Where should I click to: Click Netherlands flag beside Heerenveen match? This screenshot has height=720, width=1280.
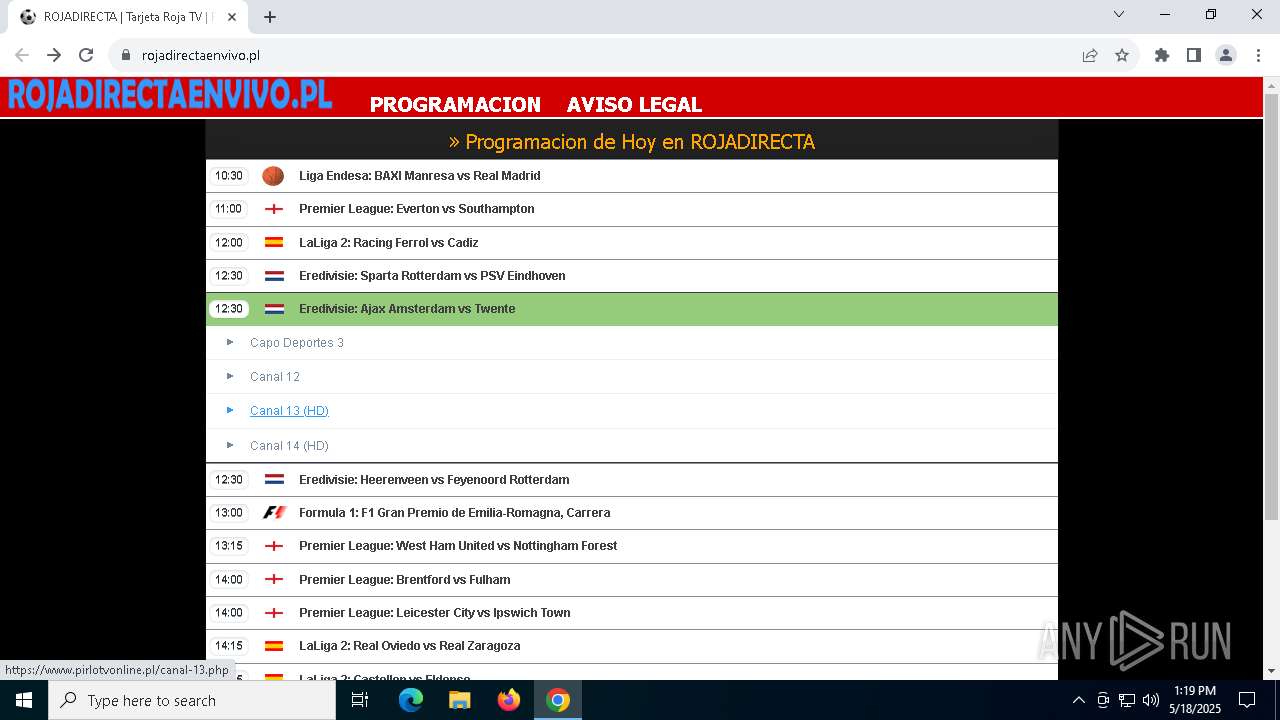[x=274, y=479]
